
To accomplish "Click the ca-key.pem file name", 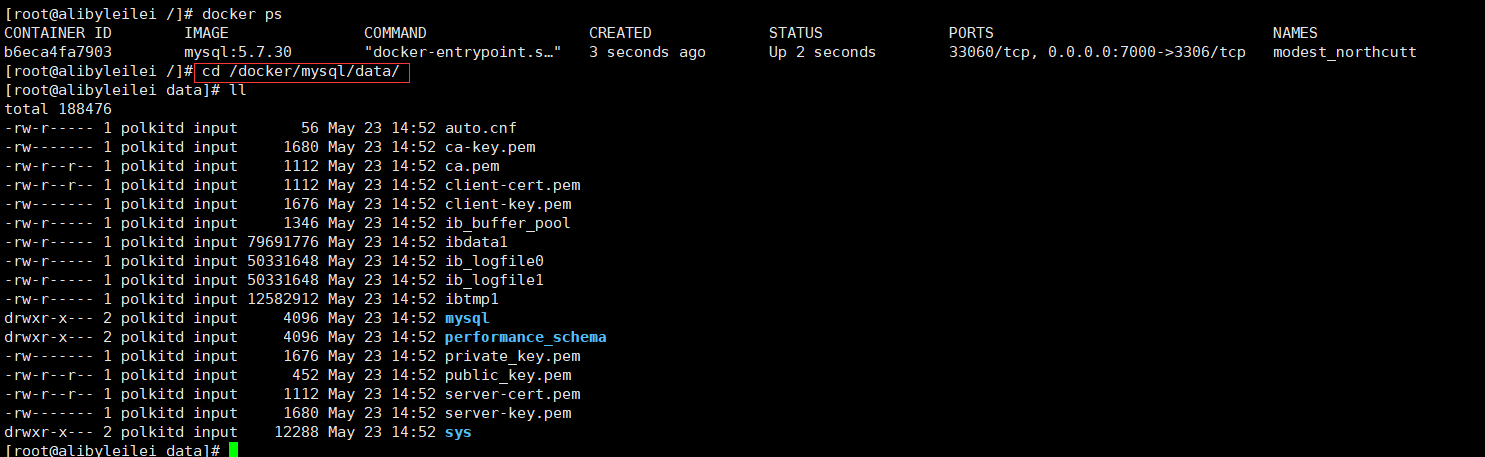I will [490, 147].
